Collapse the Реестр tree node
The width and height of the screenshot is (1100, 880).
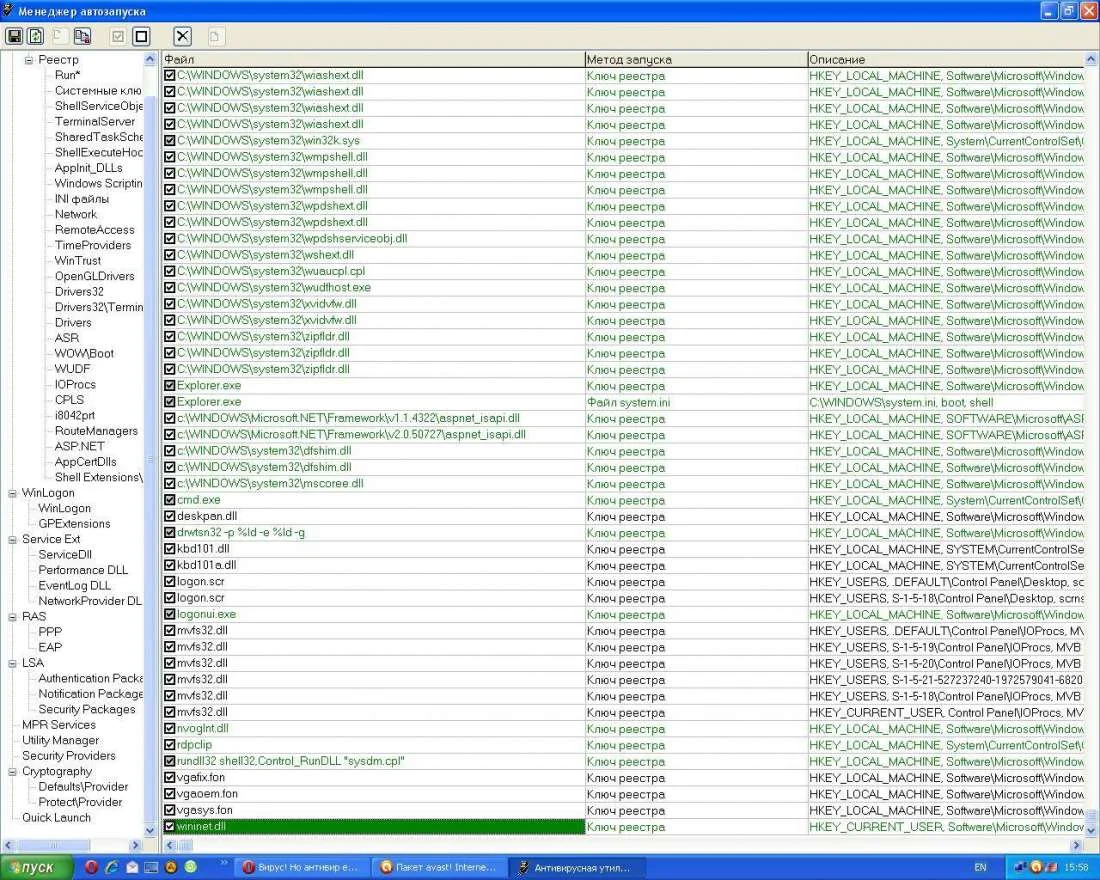click(29, 60)
